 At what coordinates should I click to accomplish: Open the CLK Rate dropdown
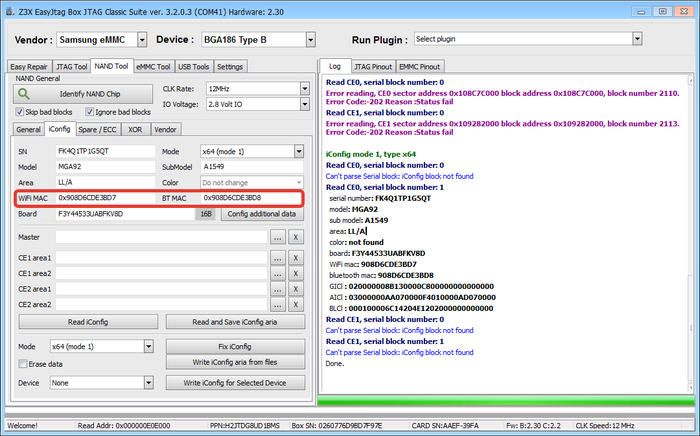click(304, 89)
